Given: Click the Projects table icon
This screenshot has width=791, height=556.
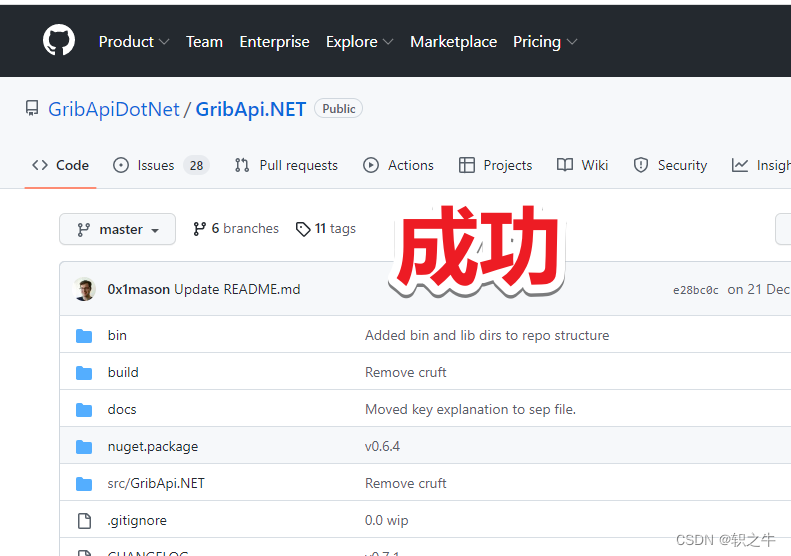Looking at the screenshot, I should pos(467,165).
